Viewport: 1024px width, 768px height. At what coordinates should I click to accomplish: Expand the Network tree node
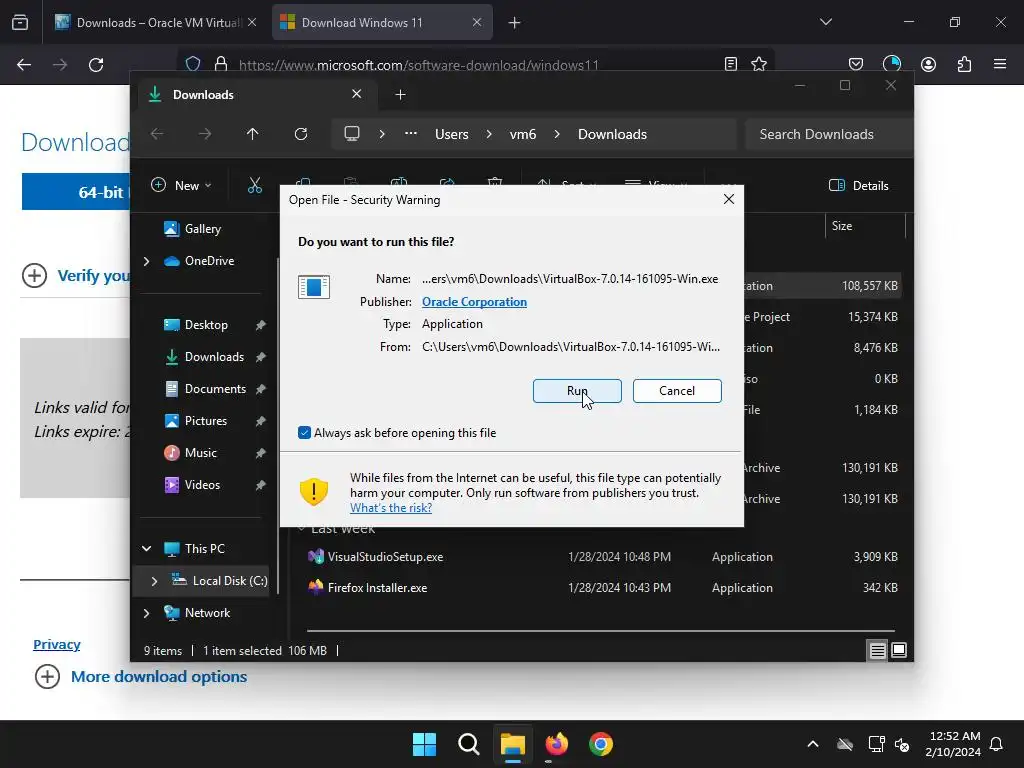coord(146,613)
